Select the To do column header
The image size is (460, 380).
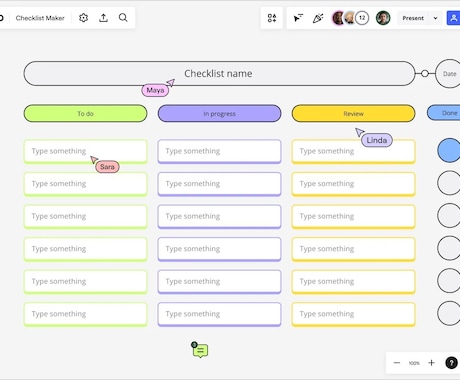[85, 113]
